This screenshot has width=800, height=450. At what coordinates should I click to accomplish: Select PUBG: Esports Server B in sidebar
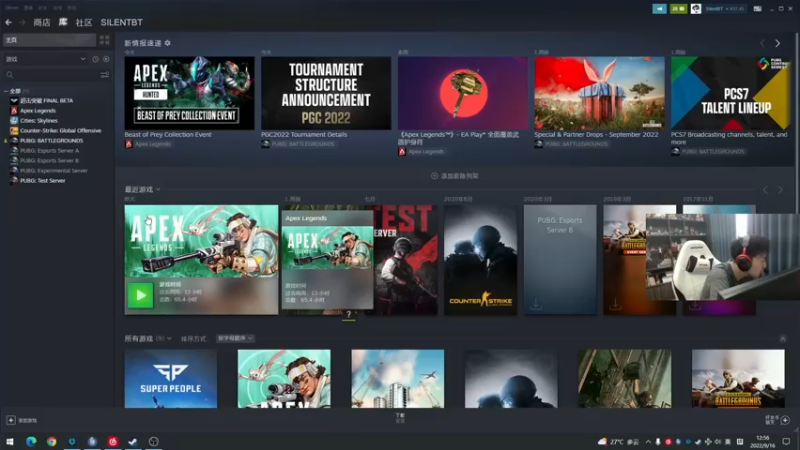49,161
